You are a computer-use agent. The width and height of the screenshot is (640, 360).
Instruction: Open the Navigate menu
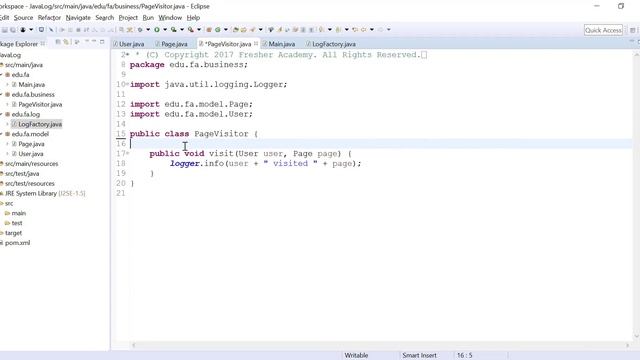(x=78, y=18)
